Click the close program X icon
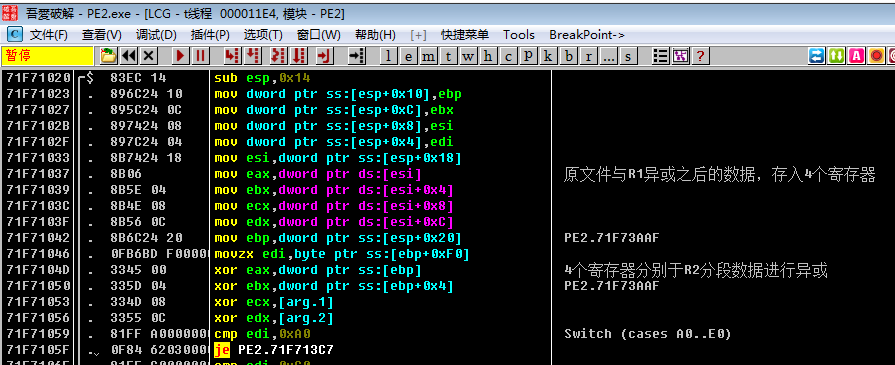This screenshot has height=365, width=895. click(x=149, y=55)
